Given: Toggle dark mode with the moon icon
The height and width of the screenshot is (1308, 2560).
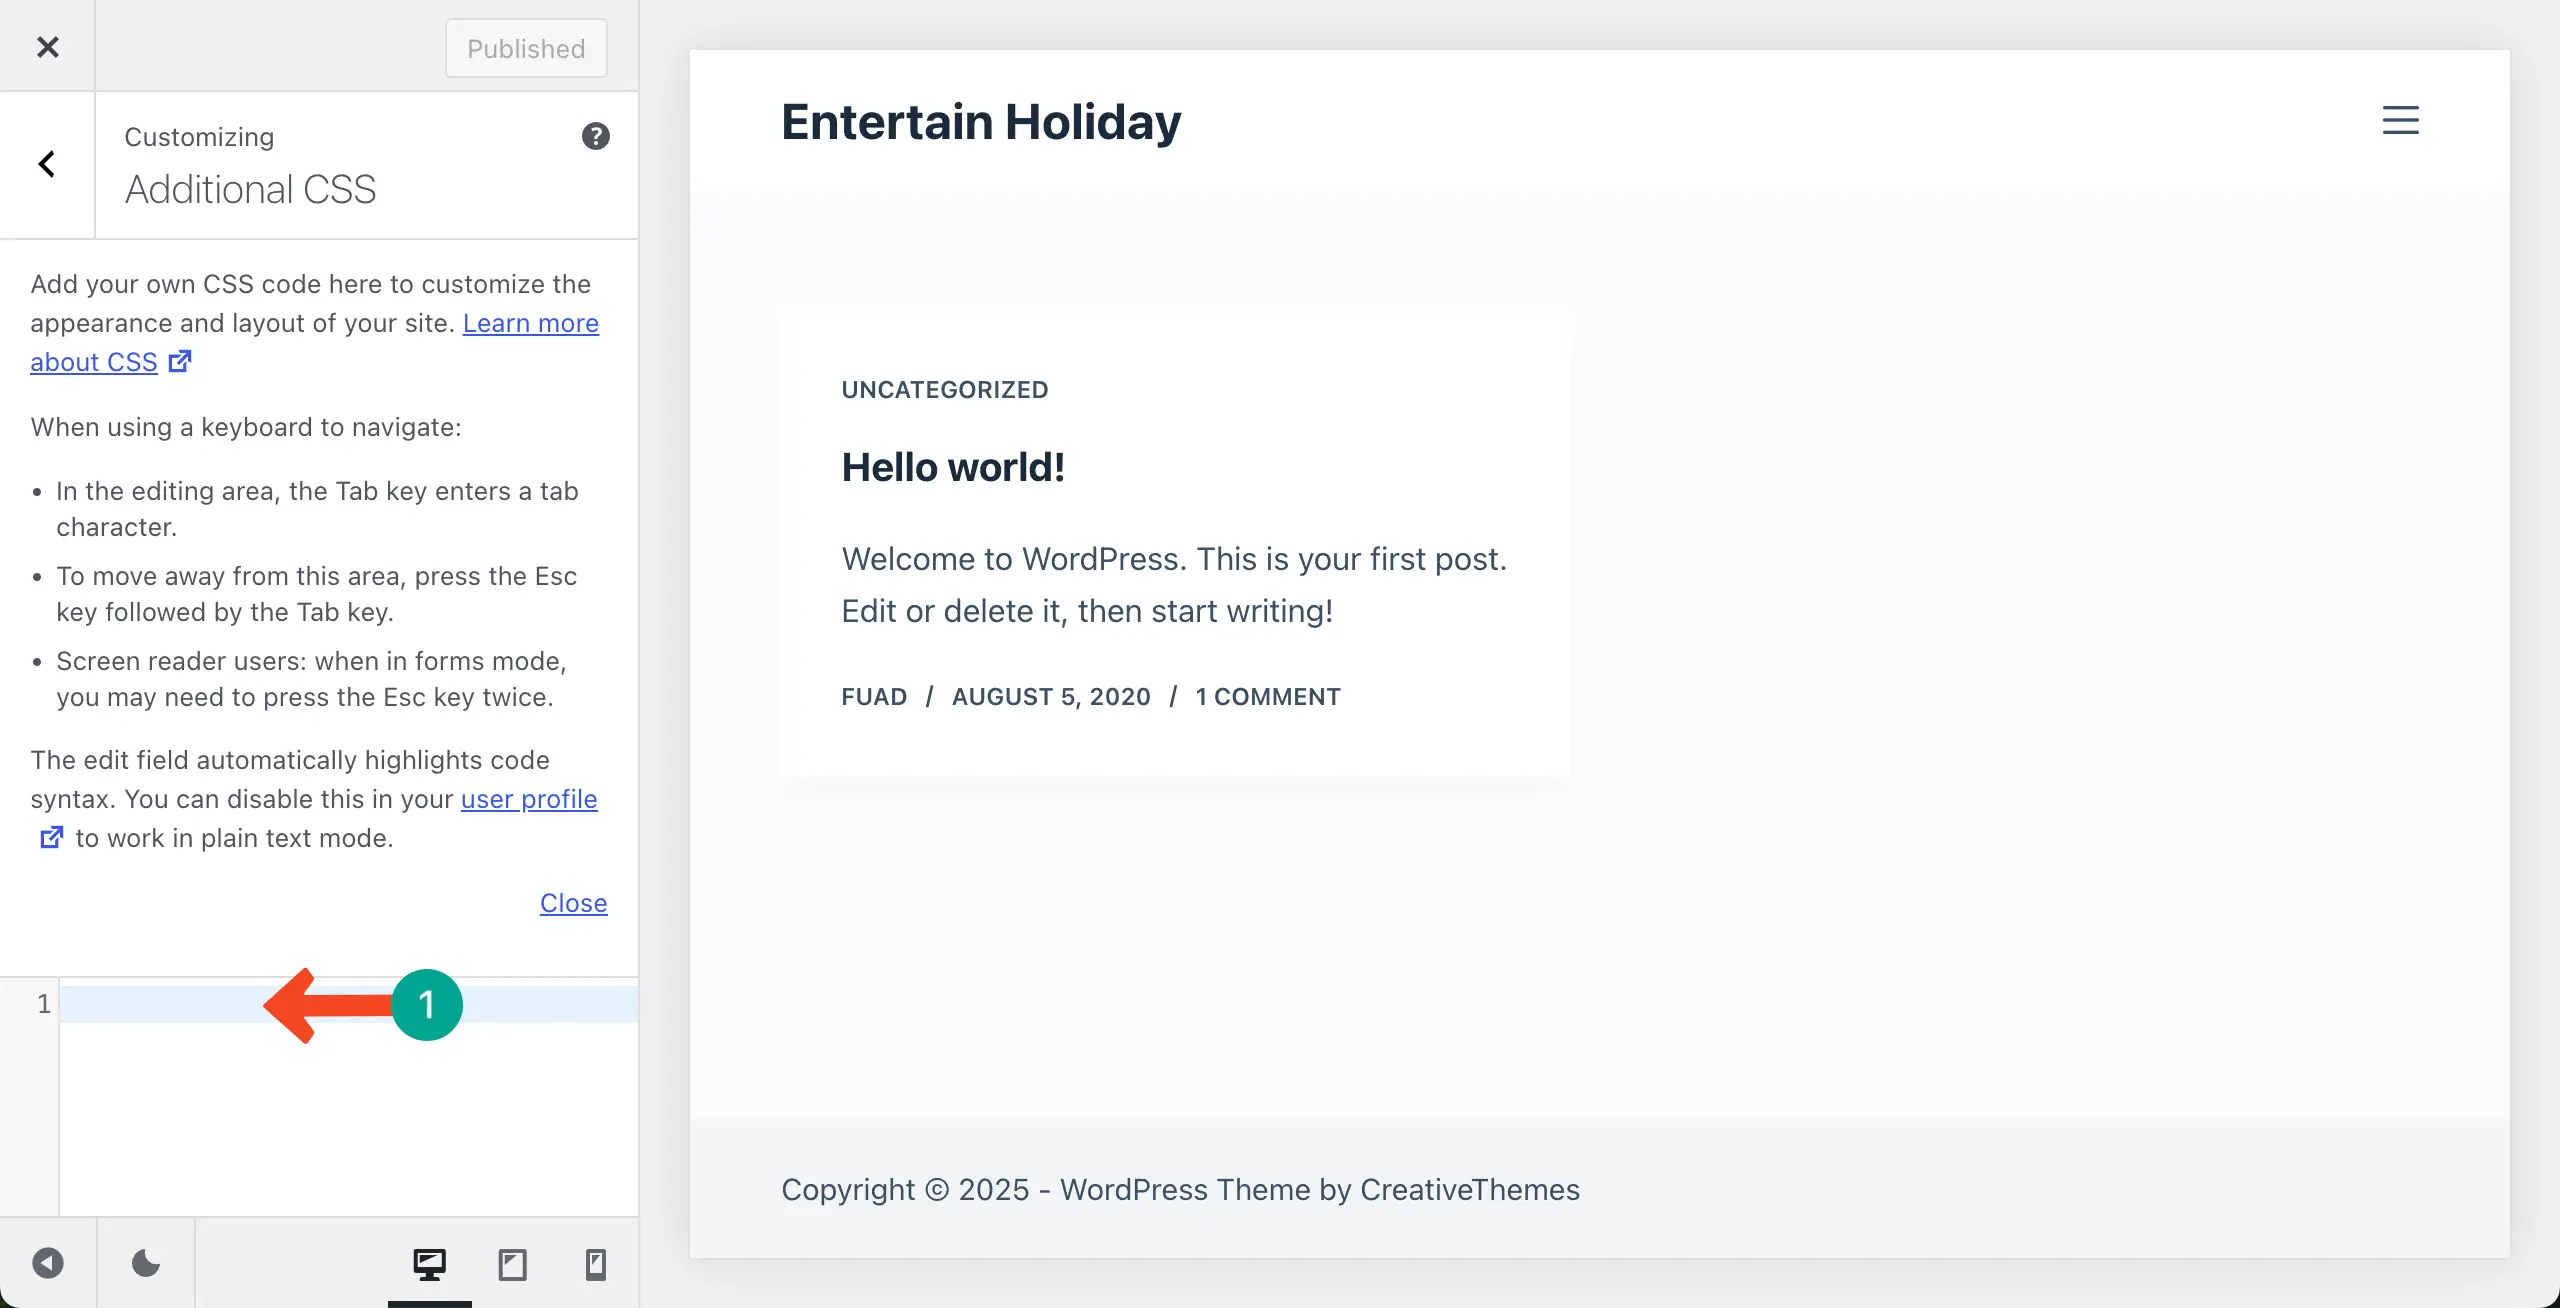Looking at the screenshot, I should point(144,1263).
